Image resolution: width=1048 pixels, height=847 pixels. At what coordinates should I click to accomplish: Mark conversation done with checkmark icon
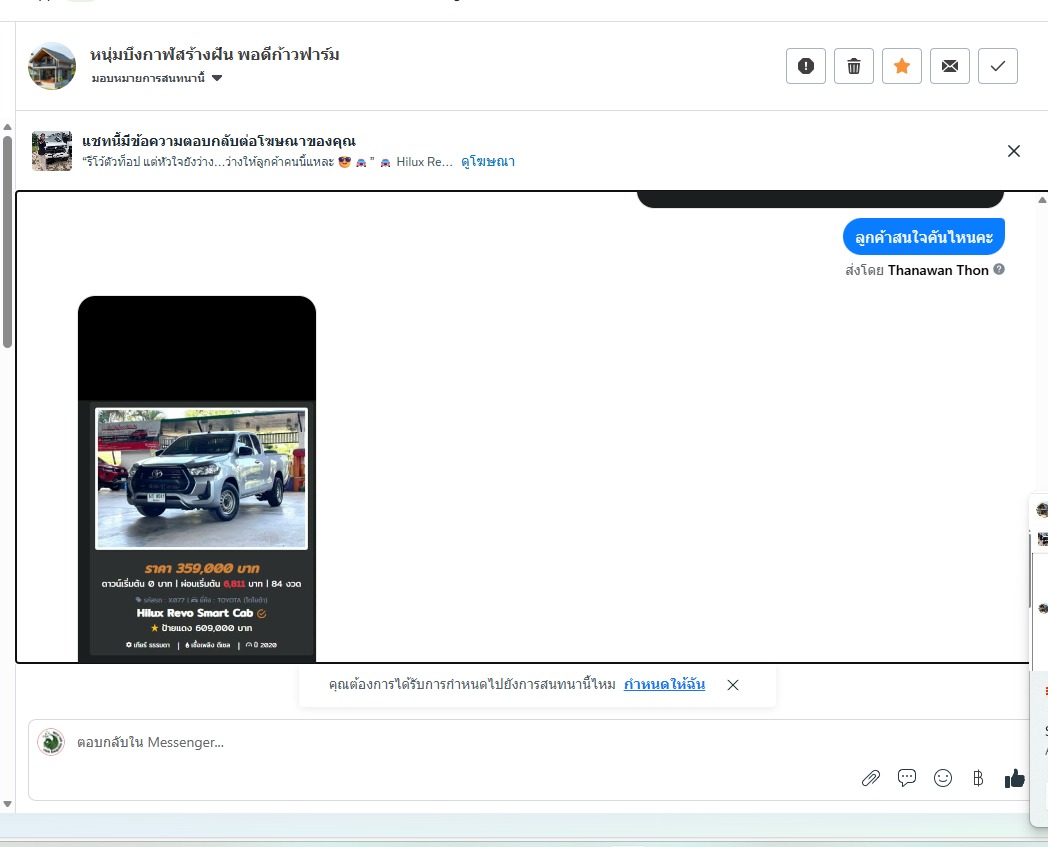[x=998, y=66]
